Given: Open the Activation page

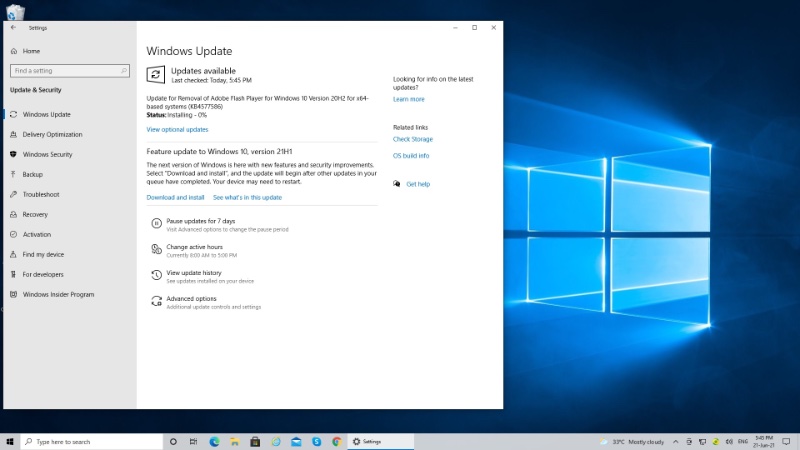Looking at the screenshot, I should point(36,234).
